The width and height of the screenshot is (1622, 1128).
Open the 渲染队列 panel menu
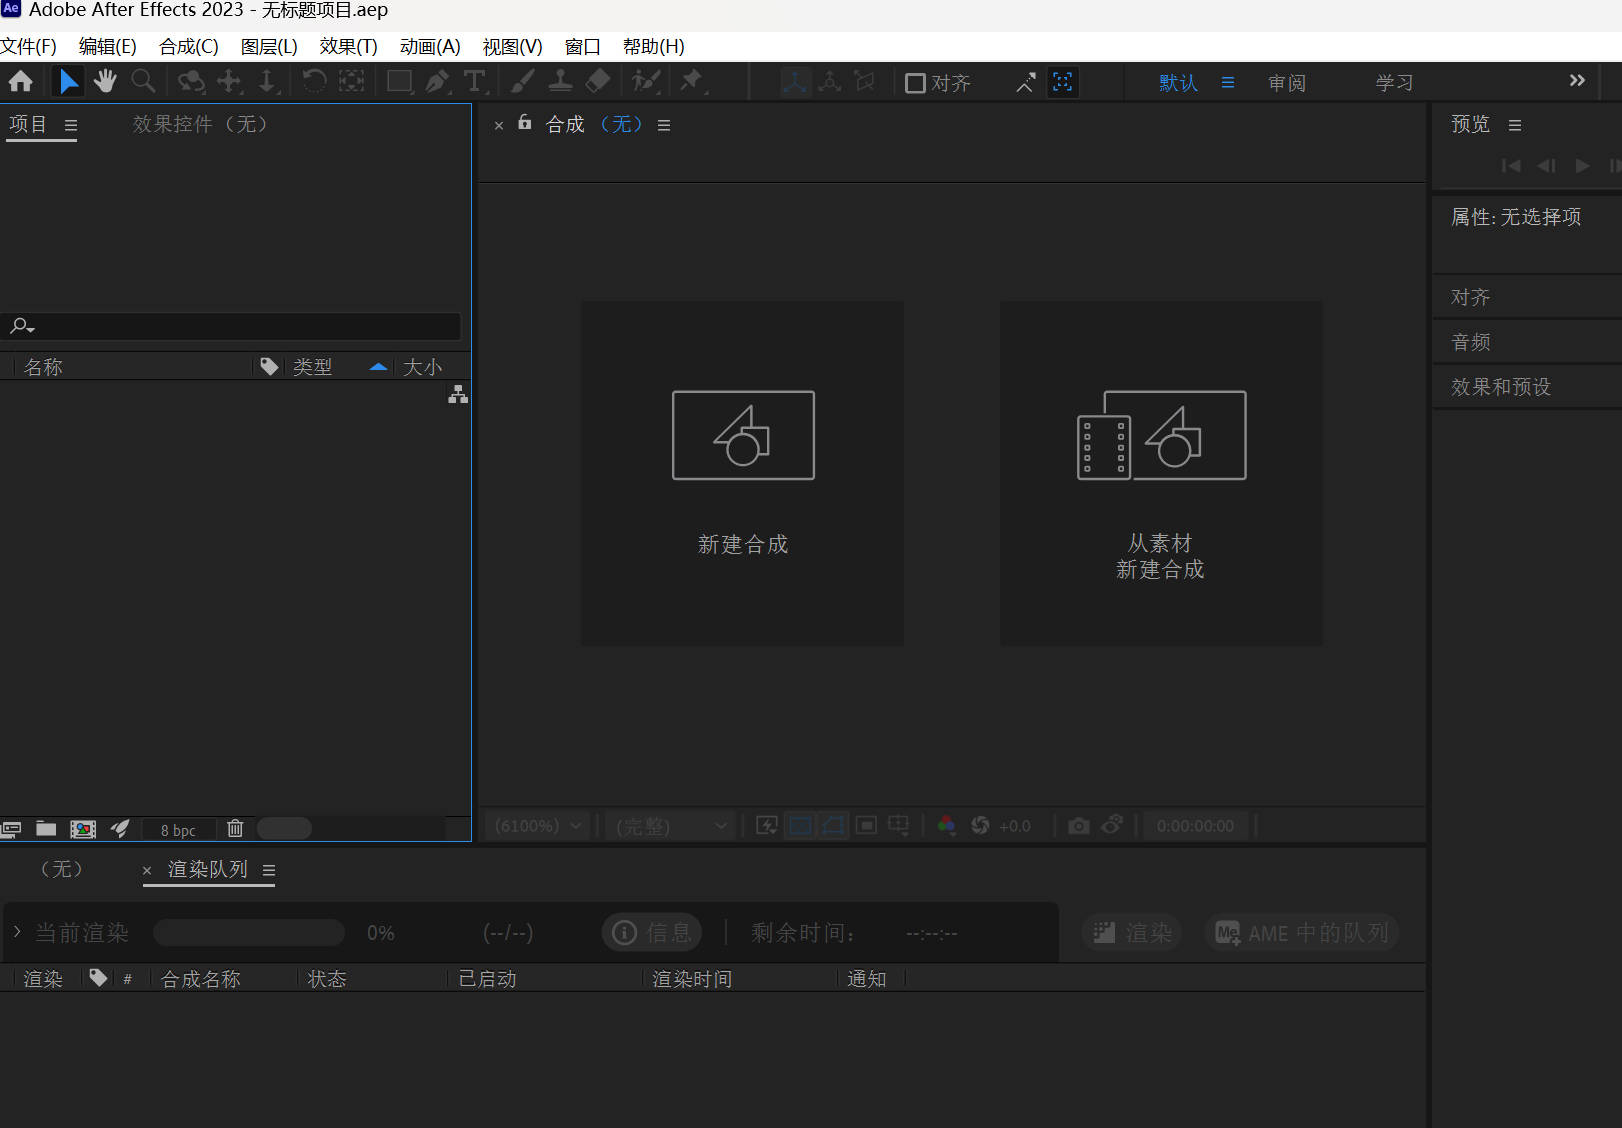coord(268,871)
